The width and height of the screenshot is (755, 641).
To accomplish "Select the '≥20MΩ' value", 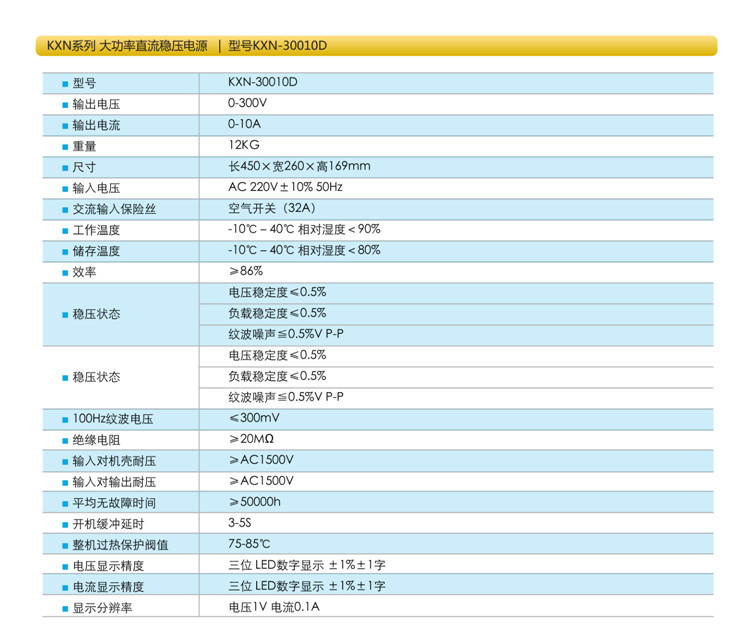I will click(x=251, y=439).
